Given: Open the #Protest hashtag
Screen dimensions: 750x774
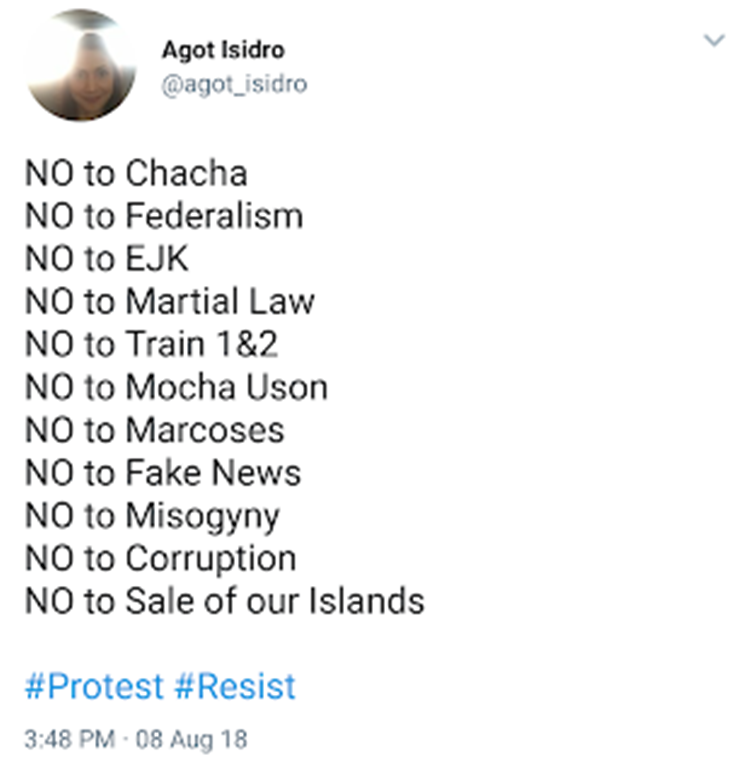Looking at the screenshot, I should (x=94, y=687).
